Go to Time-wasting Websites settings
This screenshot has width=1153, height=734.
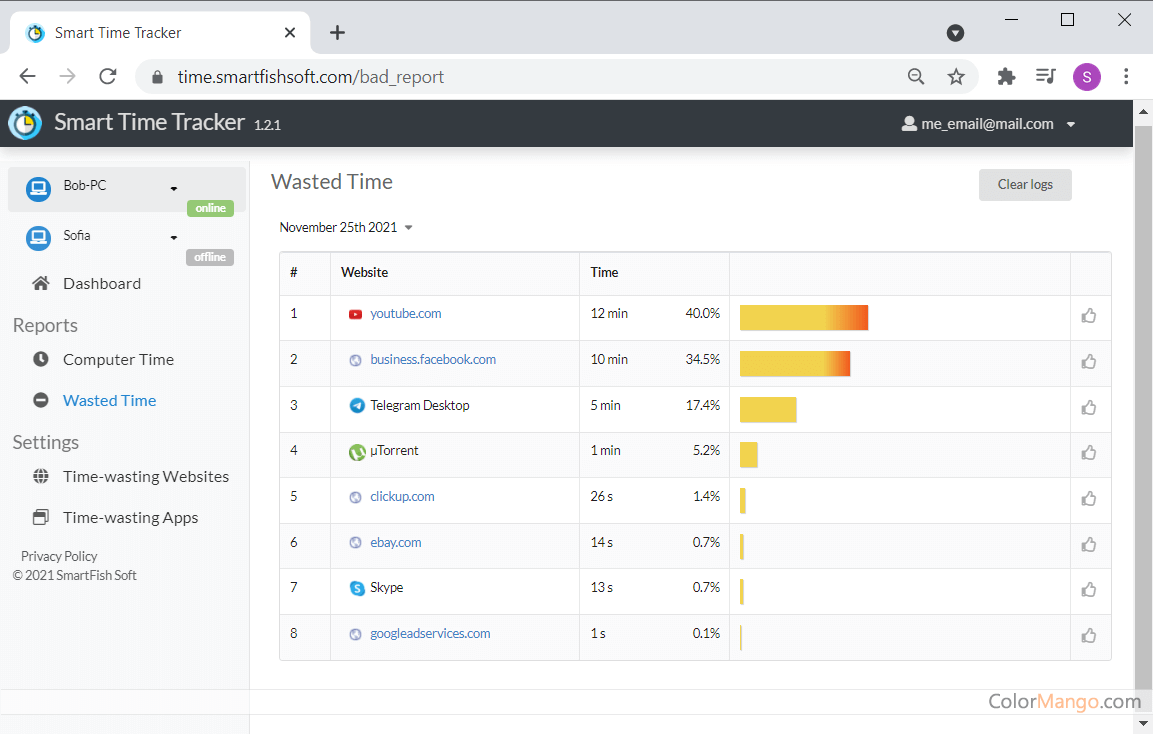(x=145, y=476)
